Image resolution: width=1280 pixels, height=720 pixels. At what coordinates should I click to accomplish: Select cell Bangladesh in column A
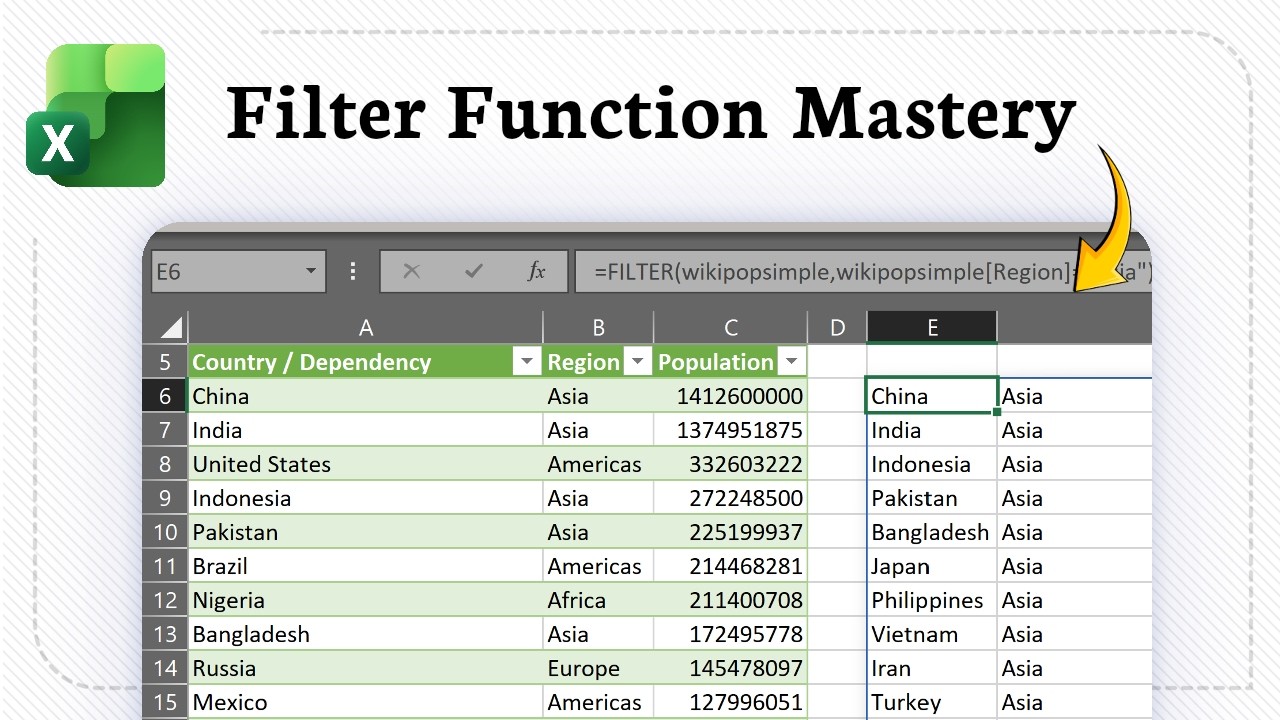[365, 634]
